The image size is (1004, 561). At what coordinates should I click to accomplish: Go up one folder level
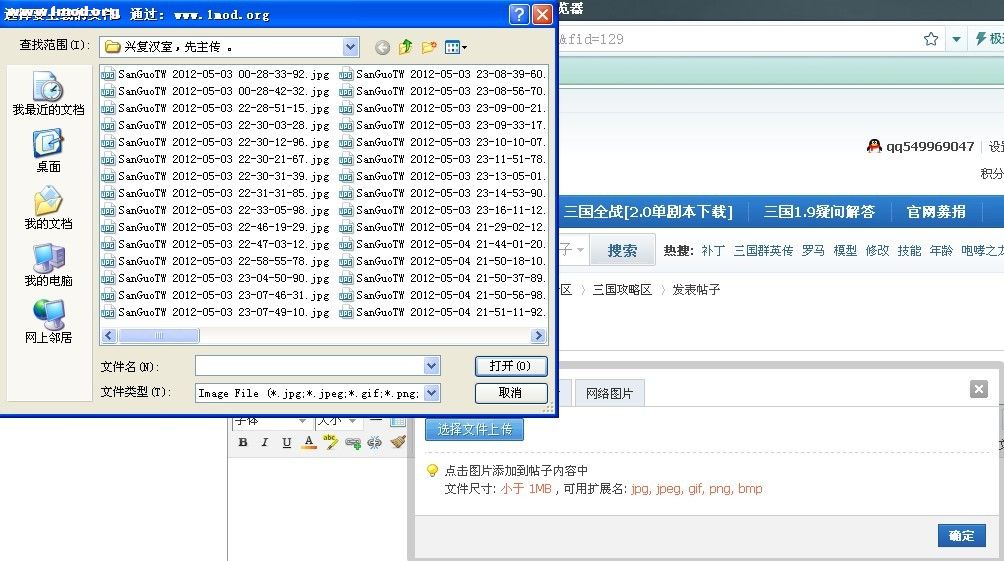[x=405, y=47]
